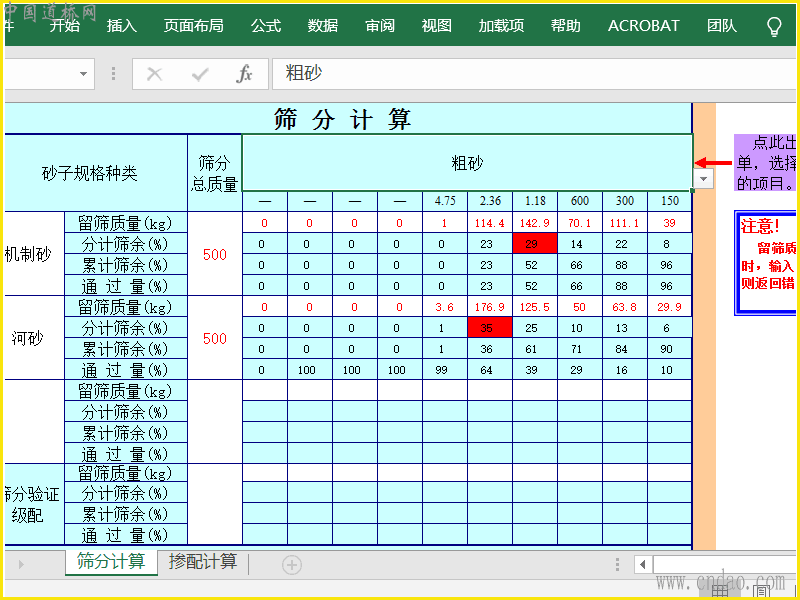Select the 机制砂 row label
This screenshot has height=600, width=800.
tap(34, 254)
